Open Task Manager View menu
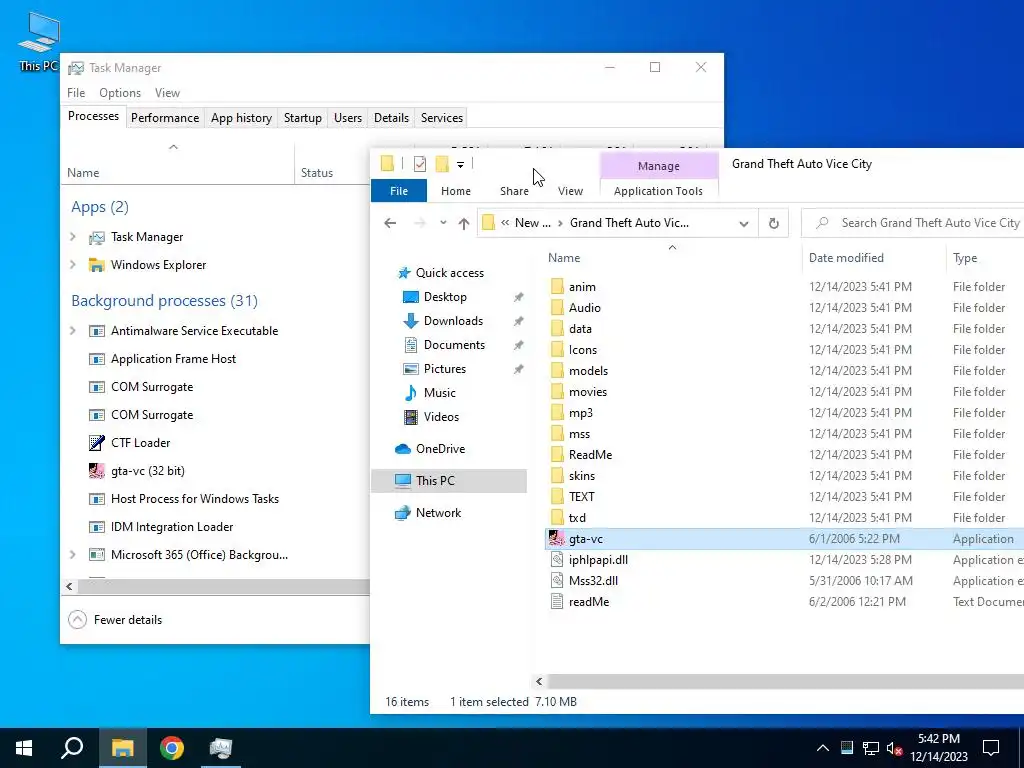Screen dimensions: 1024x768 [x=167, y=93]
